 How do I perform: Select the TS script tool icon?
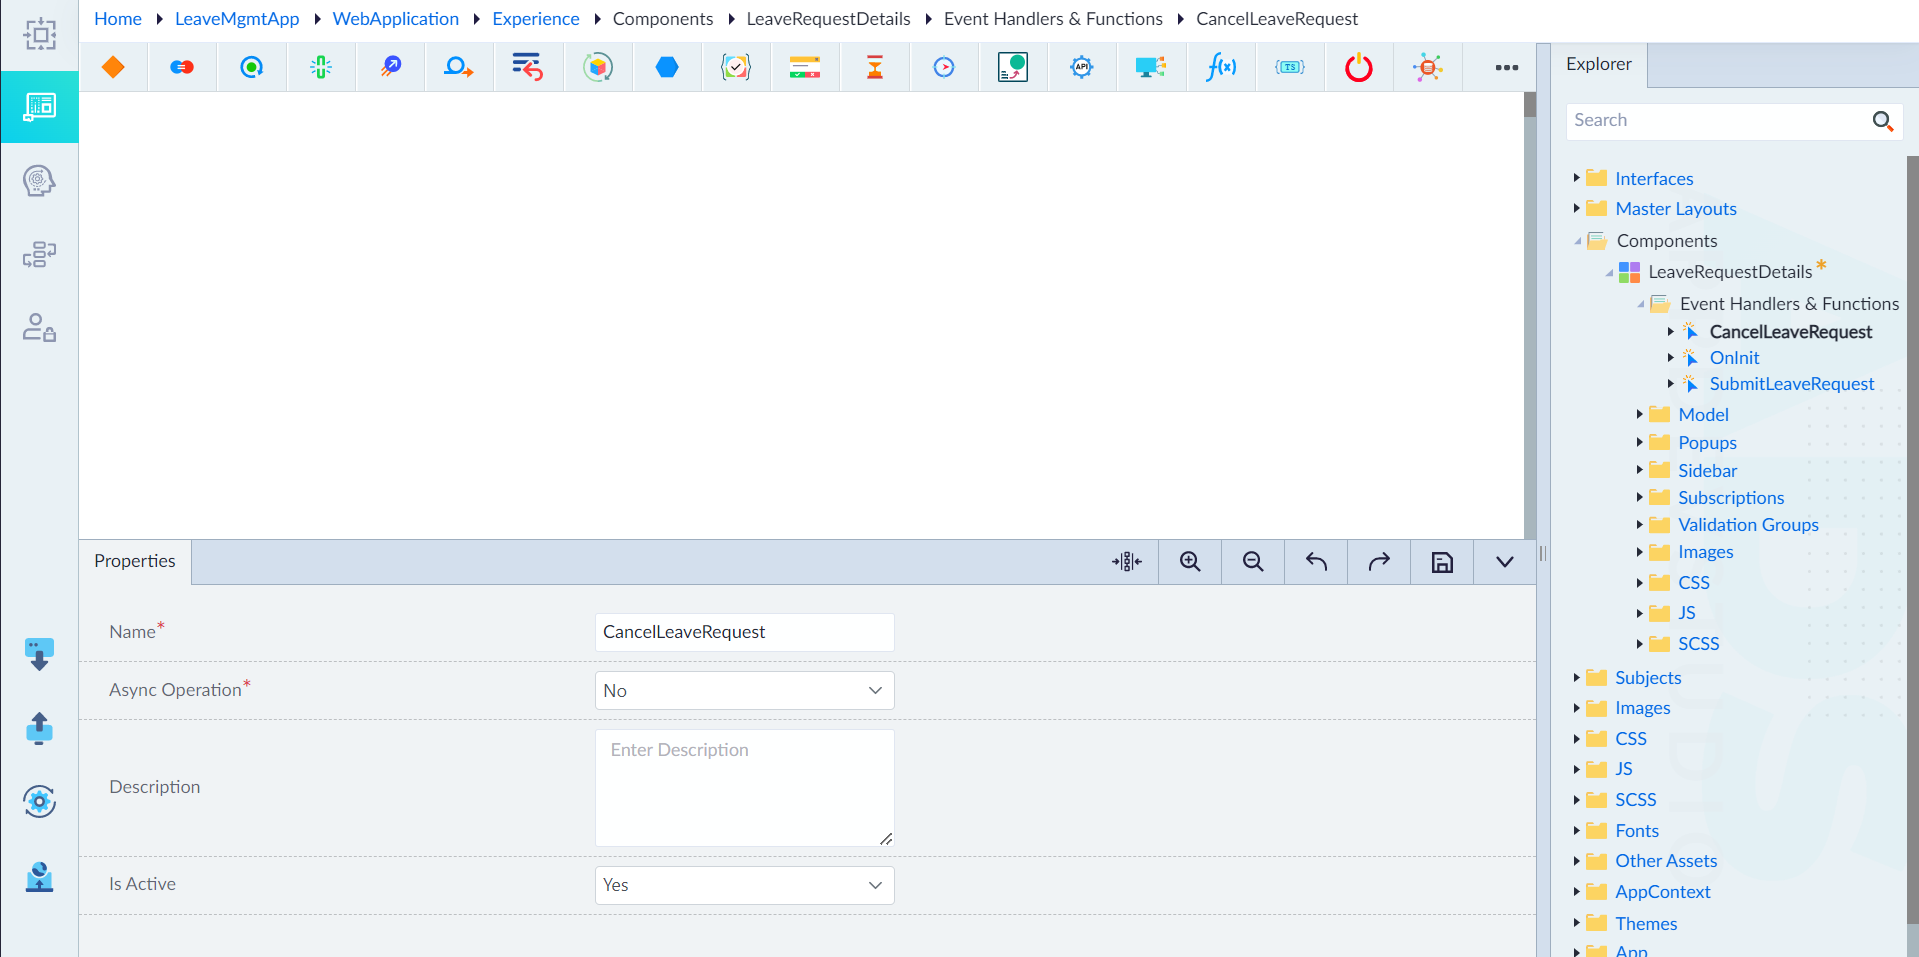(x=1290, y=67)
